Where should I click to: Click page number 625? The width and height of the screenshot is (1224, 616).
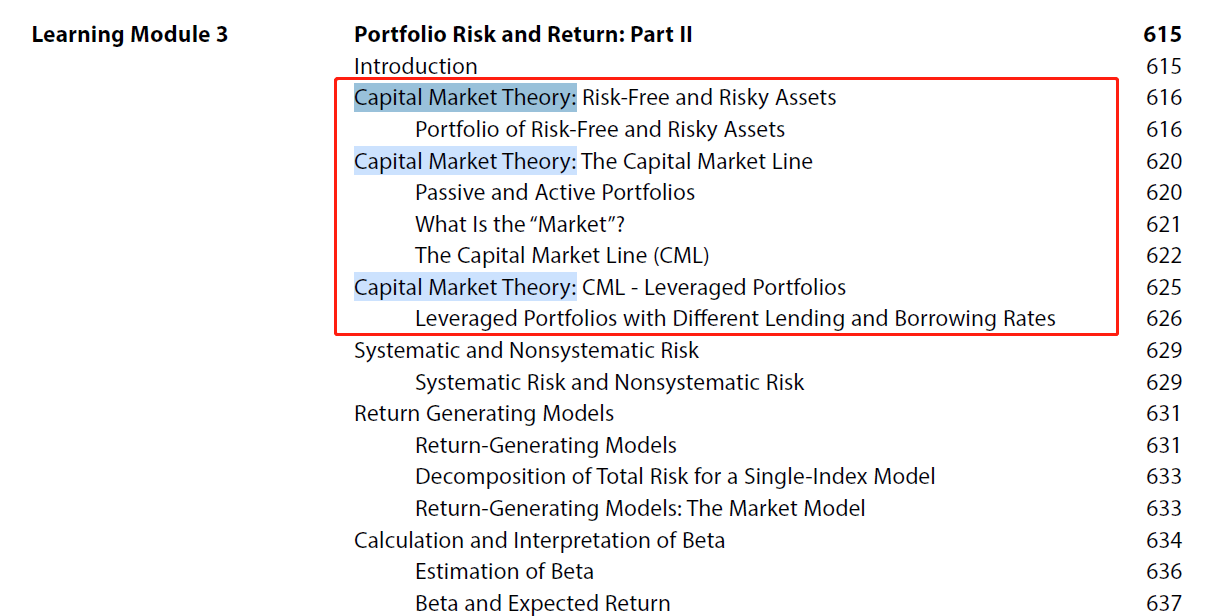coord(1164,287)
